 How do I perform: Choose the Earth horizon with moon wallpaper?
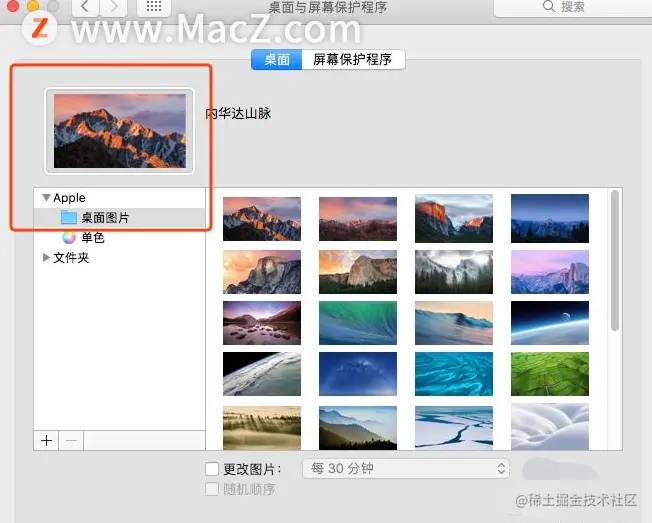(550, 323)
